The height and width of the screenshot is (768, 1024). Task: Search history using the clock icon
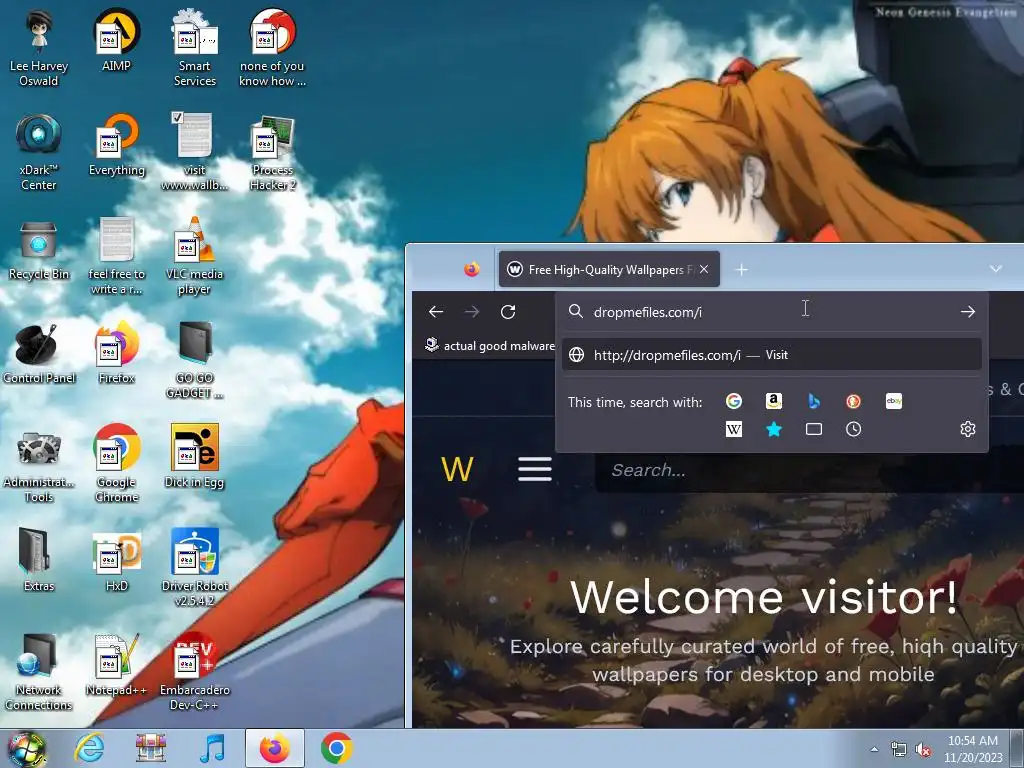coord(854,429)
